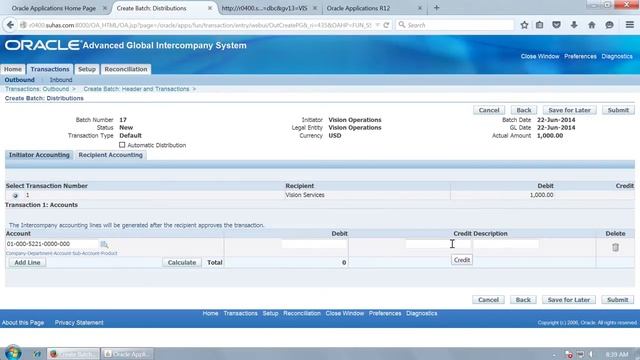The width and height of the screenshot is (640, 360).
Task: Bookmark this page with star icon
Action: (524, 25)
